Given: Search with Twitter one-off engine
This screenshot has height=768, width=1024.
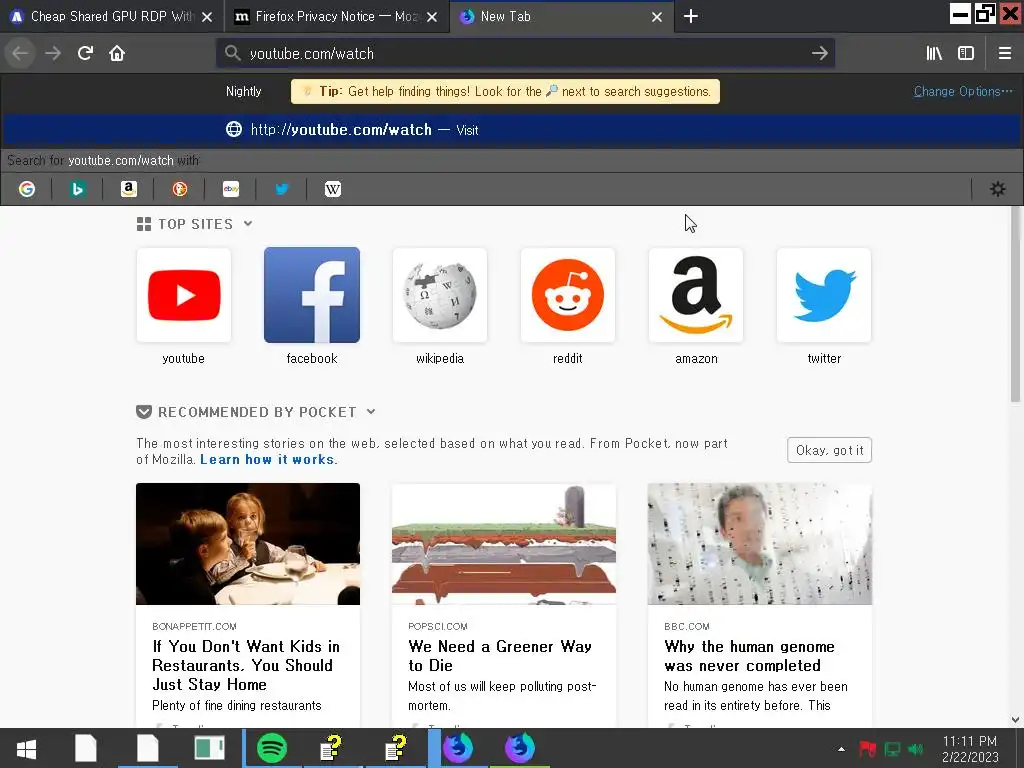Looking at the screenshot, I should (281, 189).
